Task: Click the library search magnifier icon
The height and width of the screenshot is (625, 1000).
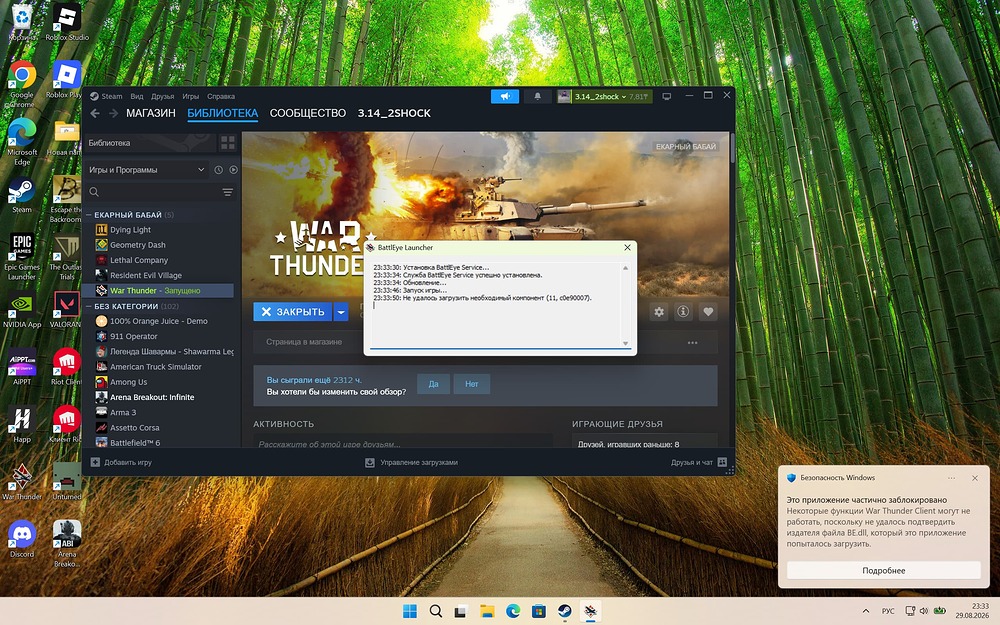Action: (94, 192)
